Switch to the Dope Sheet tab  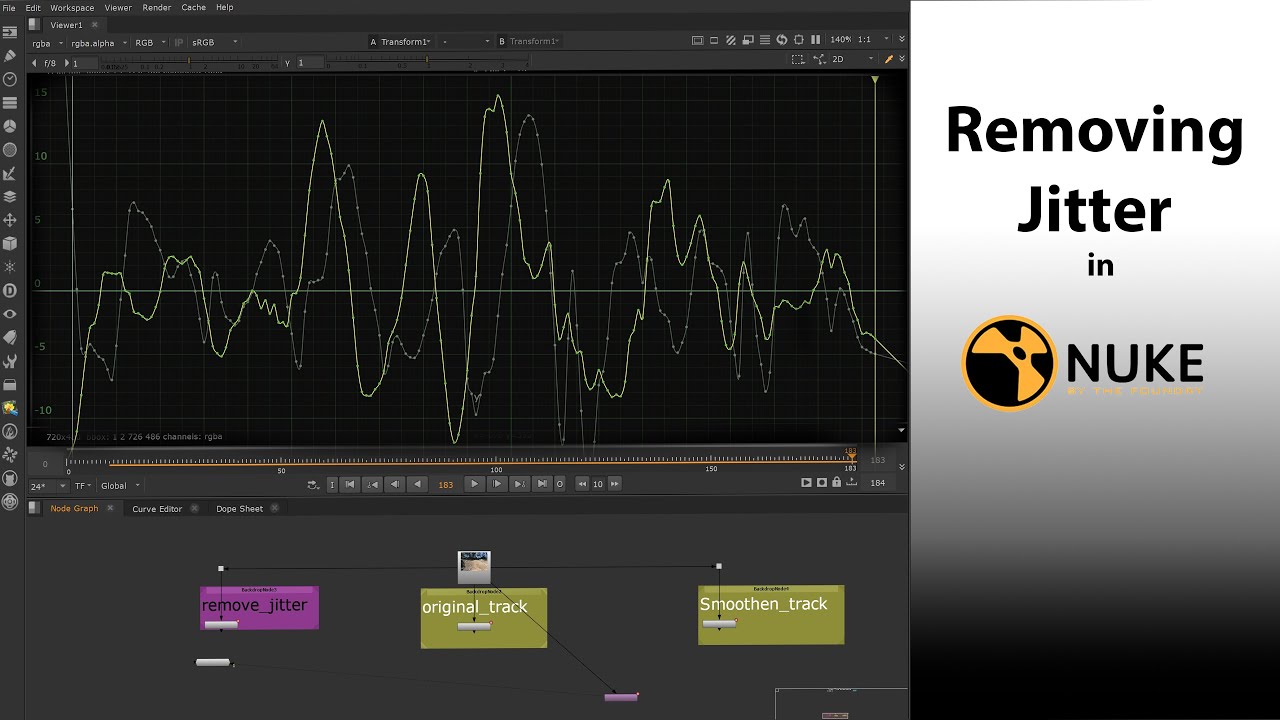240,508
